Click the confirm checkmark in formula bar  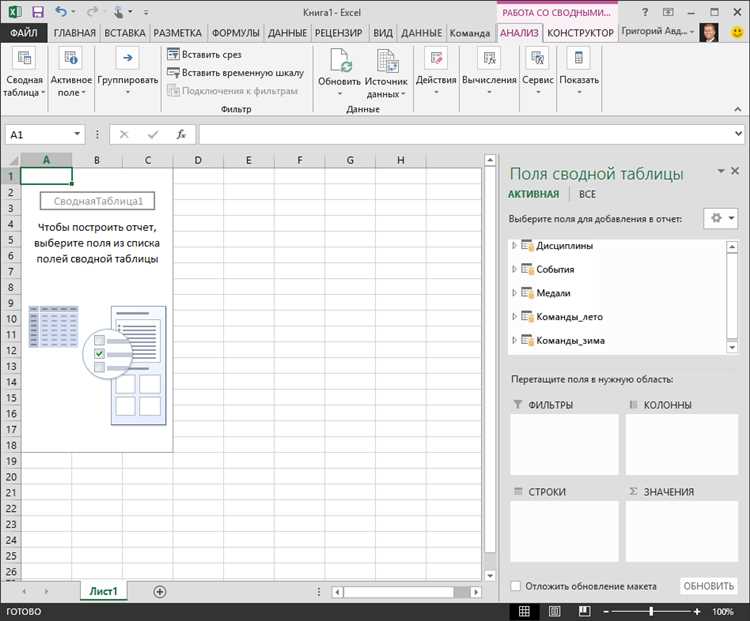tap(153, 134)
